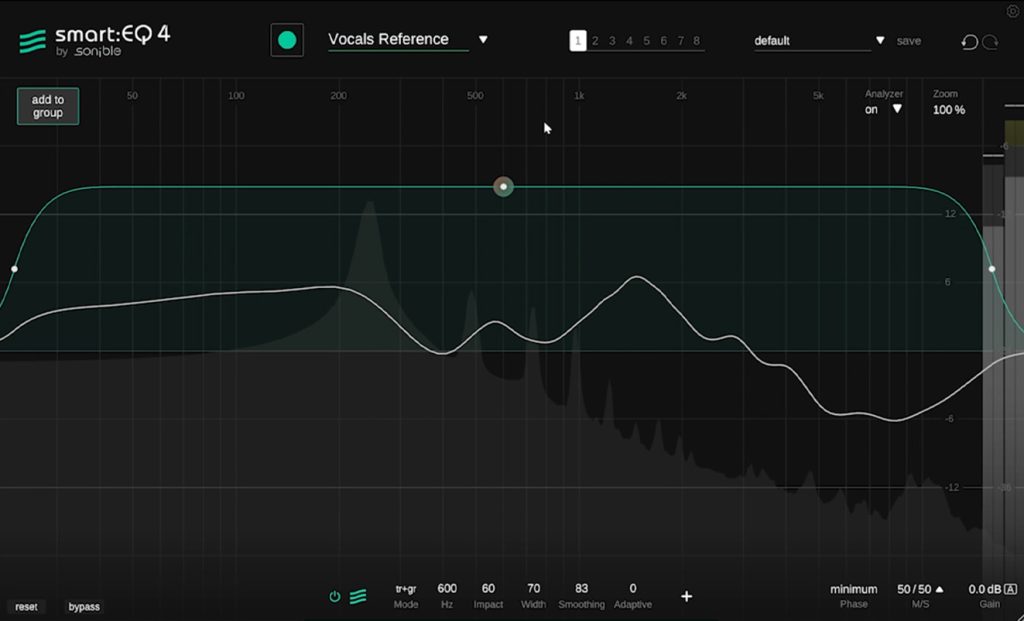Toggle the plugin power button in the bottom bar
Viewport: 1024px width, 621px height.
(335, 596)
